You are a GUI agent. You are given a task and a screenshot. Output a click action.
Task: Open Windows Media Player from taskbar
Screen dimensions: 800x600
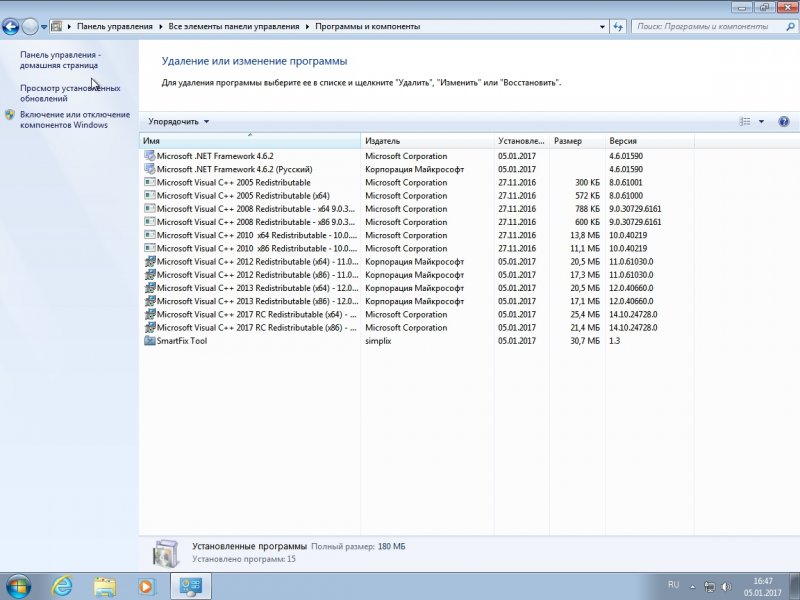coord(146,586)
